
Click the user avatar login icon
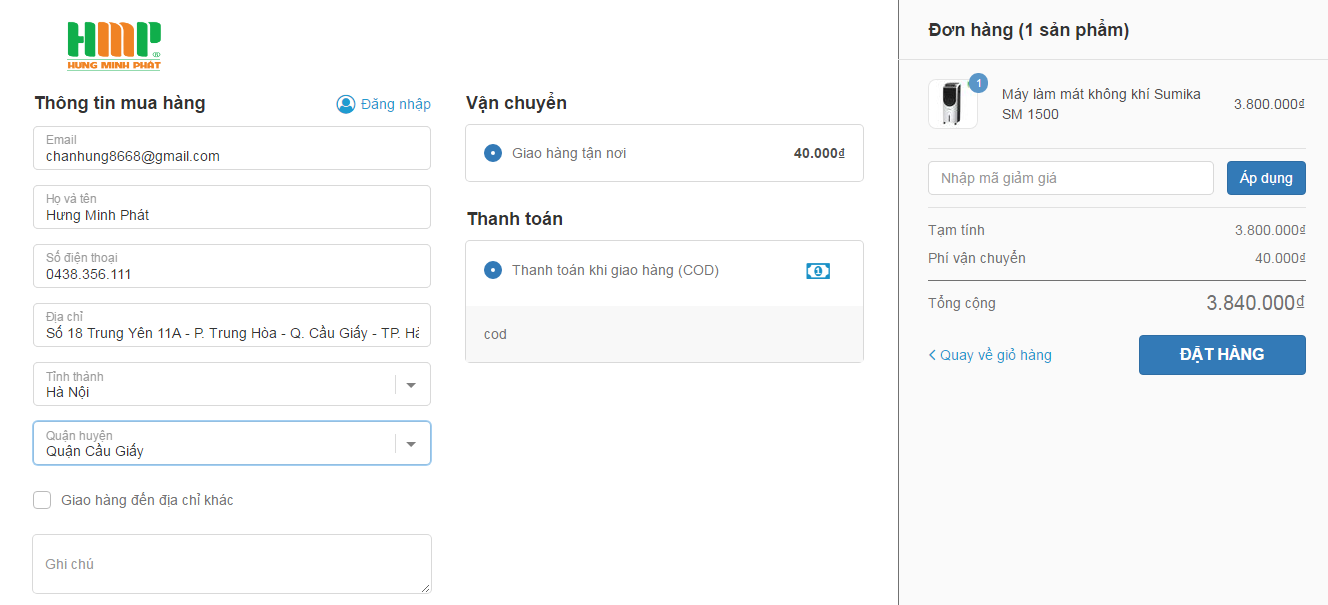click(x=346, y=104)
